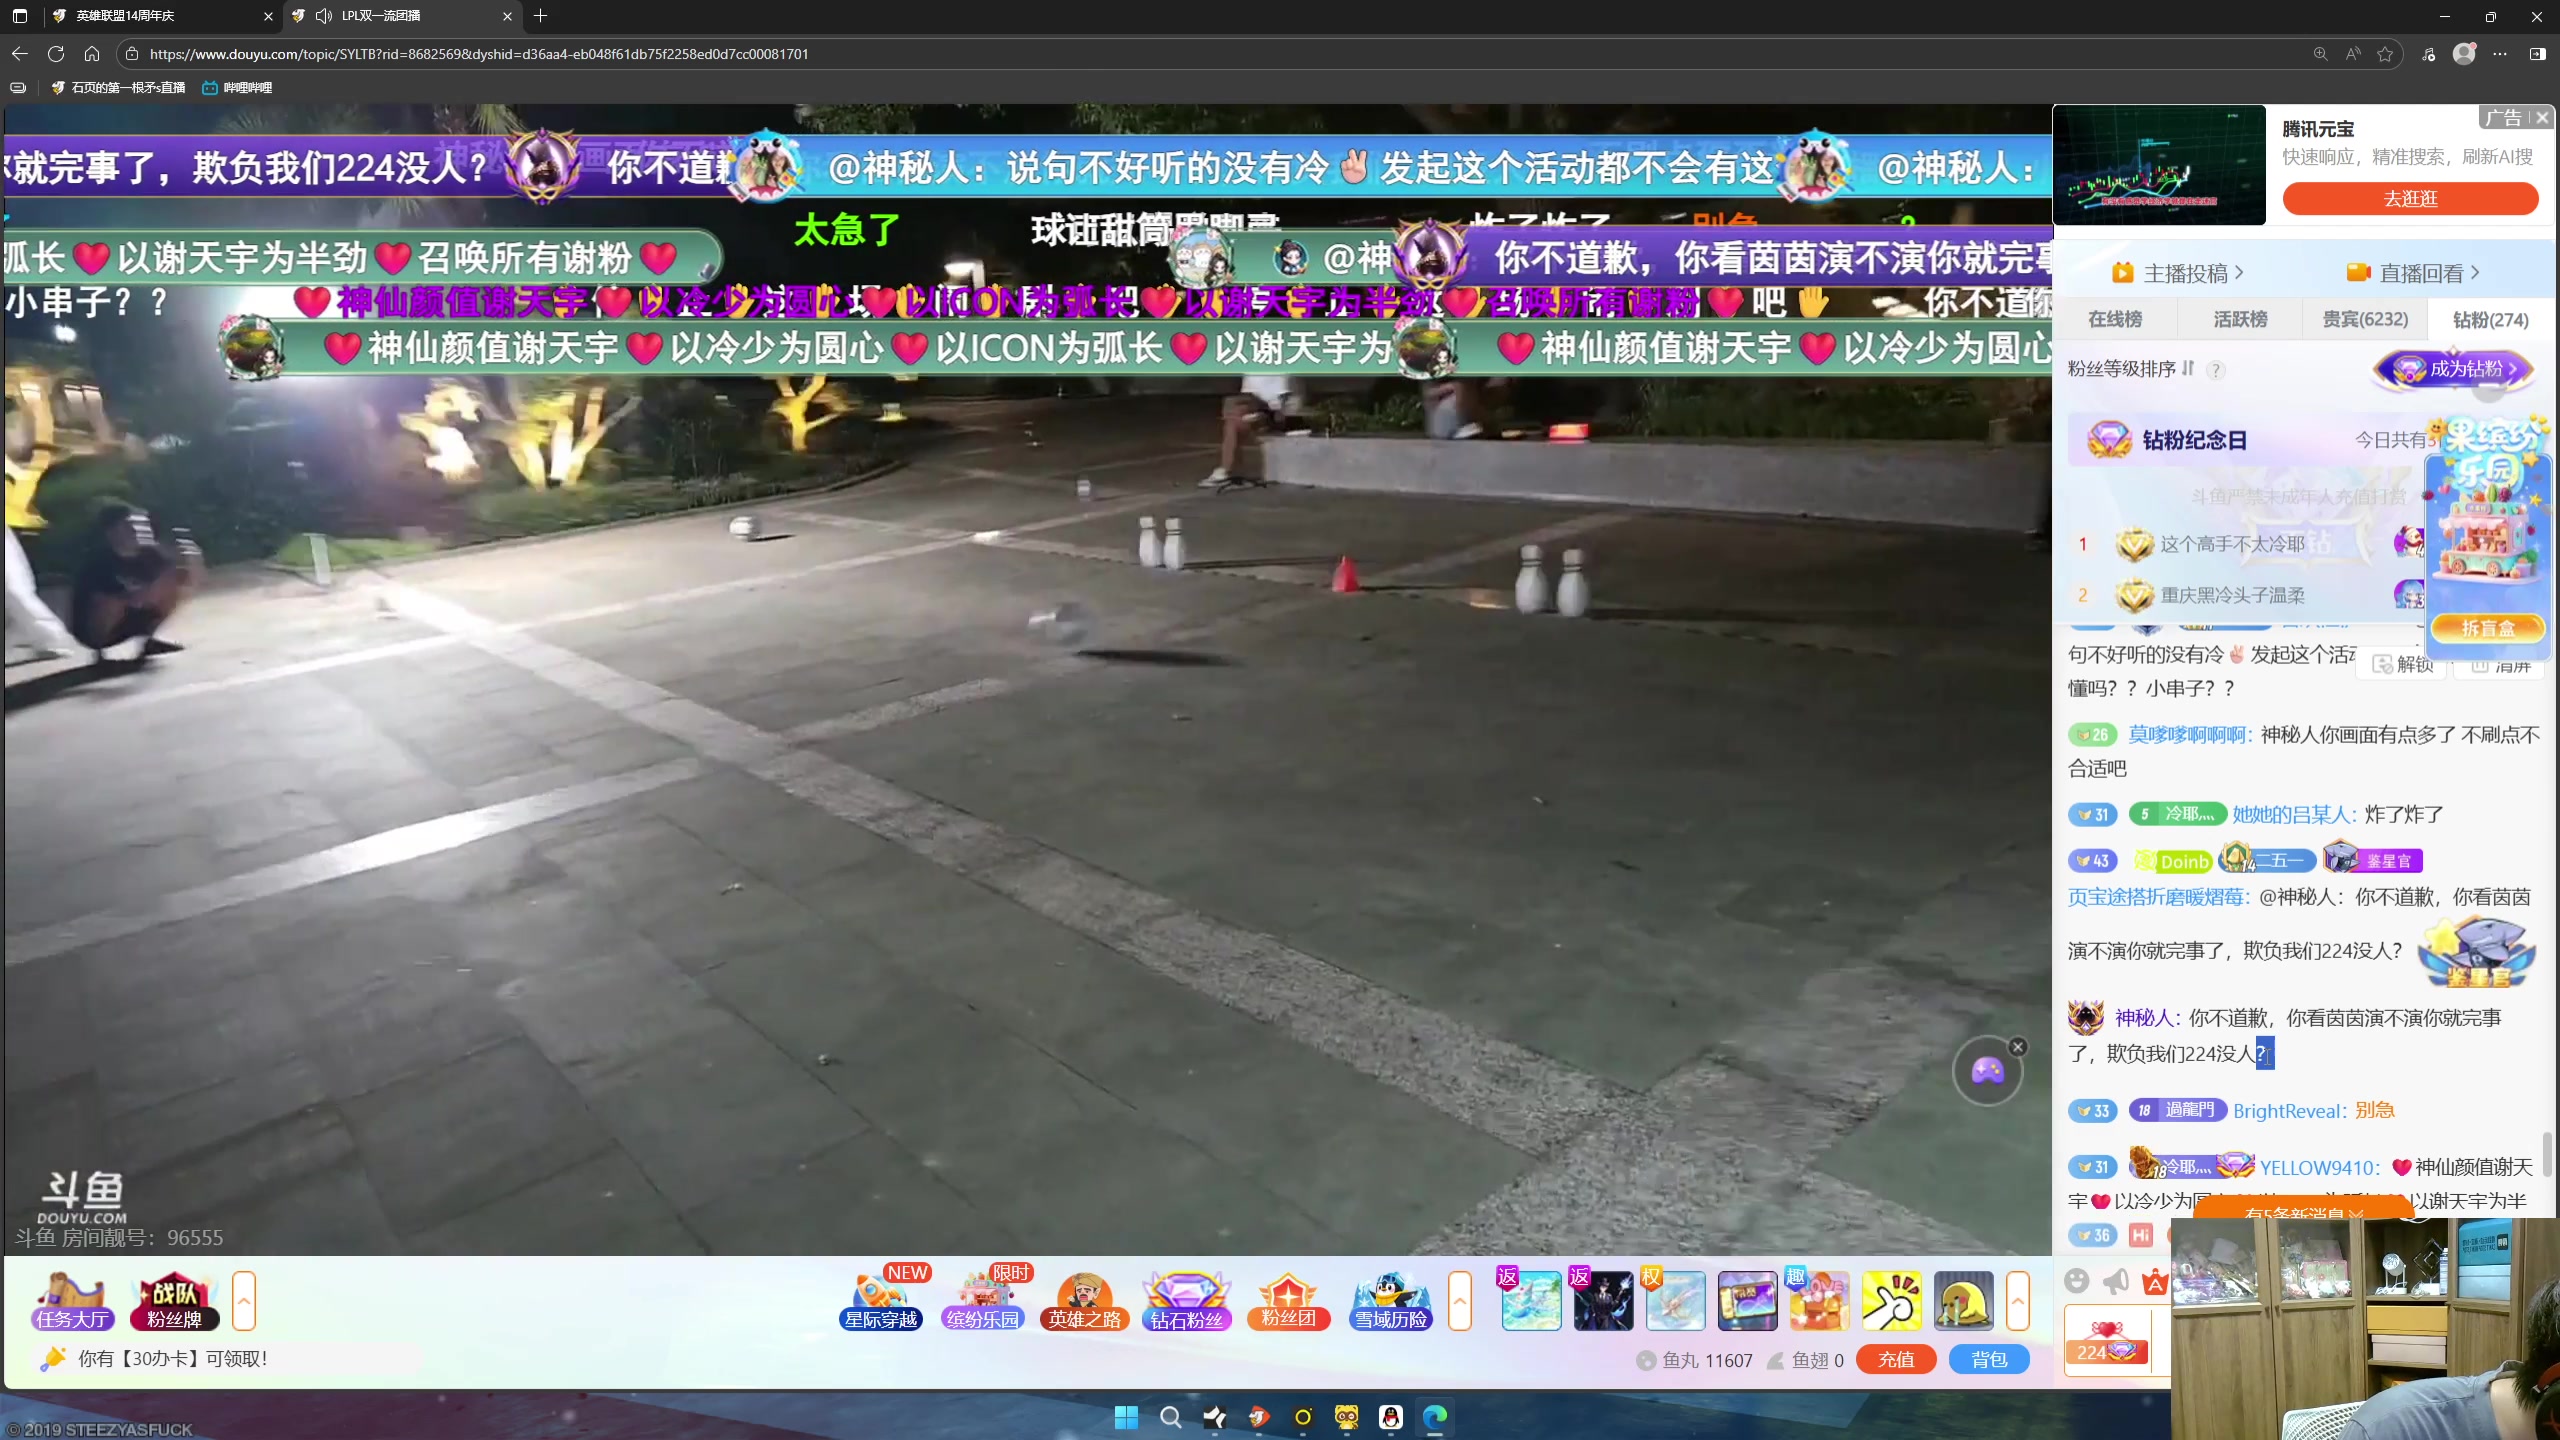2560x1440 pixels.
Task: Select the dark suited figure gift
Action: pos(1603,1300)
